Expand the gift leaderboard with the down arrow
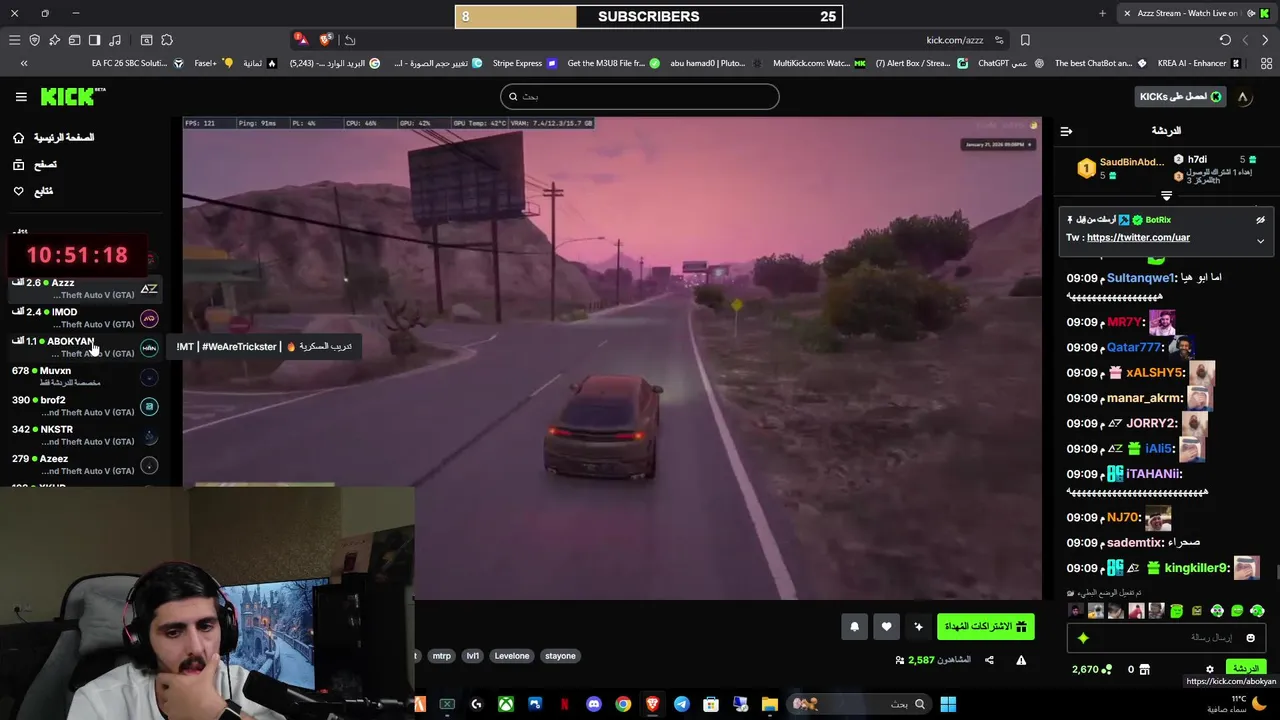 [1166, 195]
